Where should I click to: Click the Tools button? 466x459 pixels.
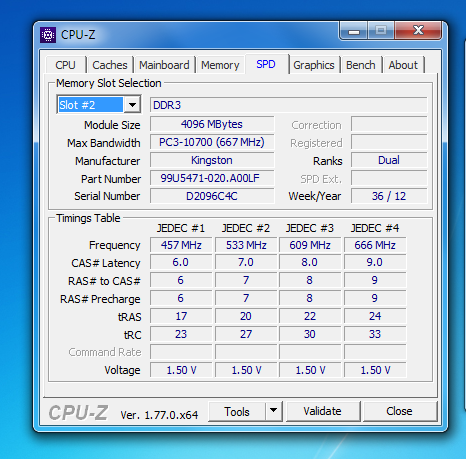click(x=237, y=412)
